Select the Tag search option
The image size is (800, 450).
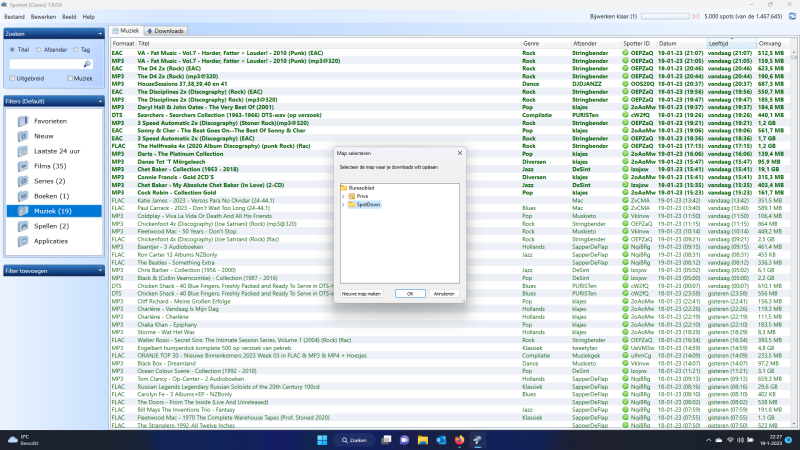click(74, 48)
